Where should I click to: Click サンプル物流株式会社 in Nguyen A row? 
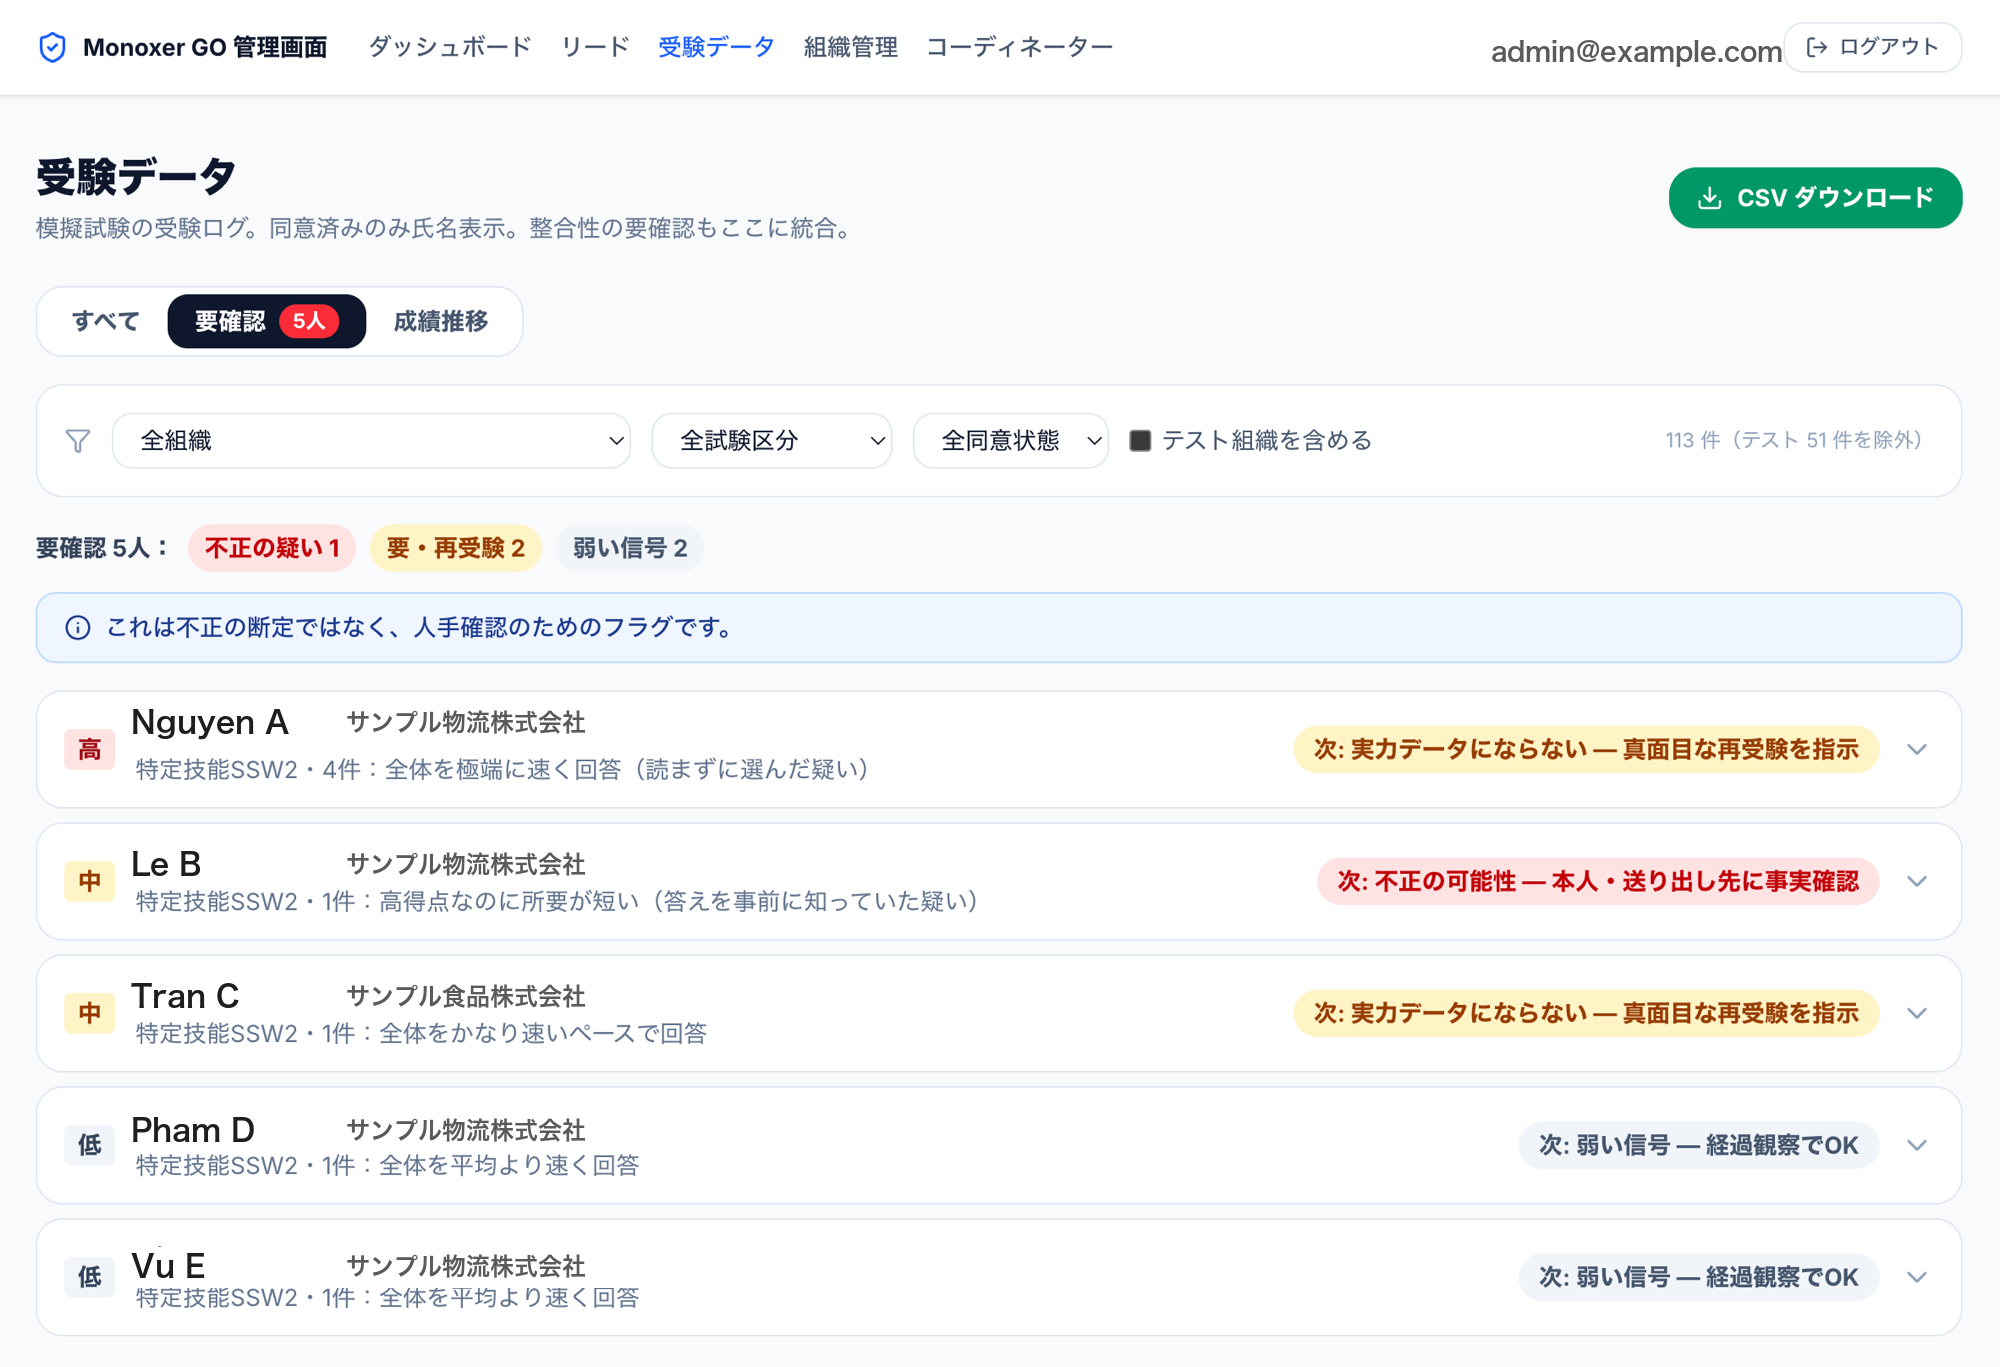click(x=466, y=722)
